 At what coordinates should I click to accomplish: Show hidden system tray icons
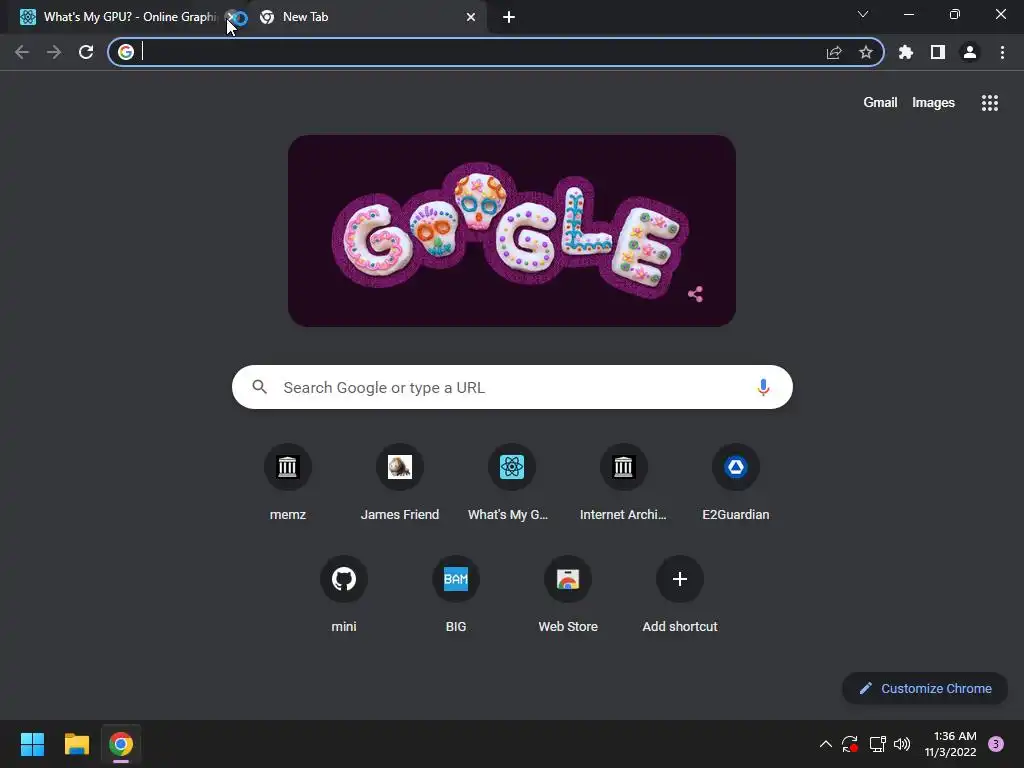tap(825, 744)
